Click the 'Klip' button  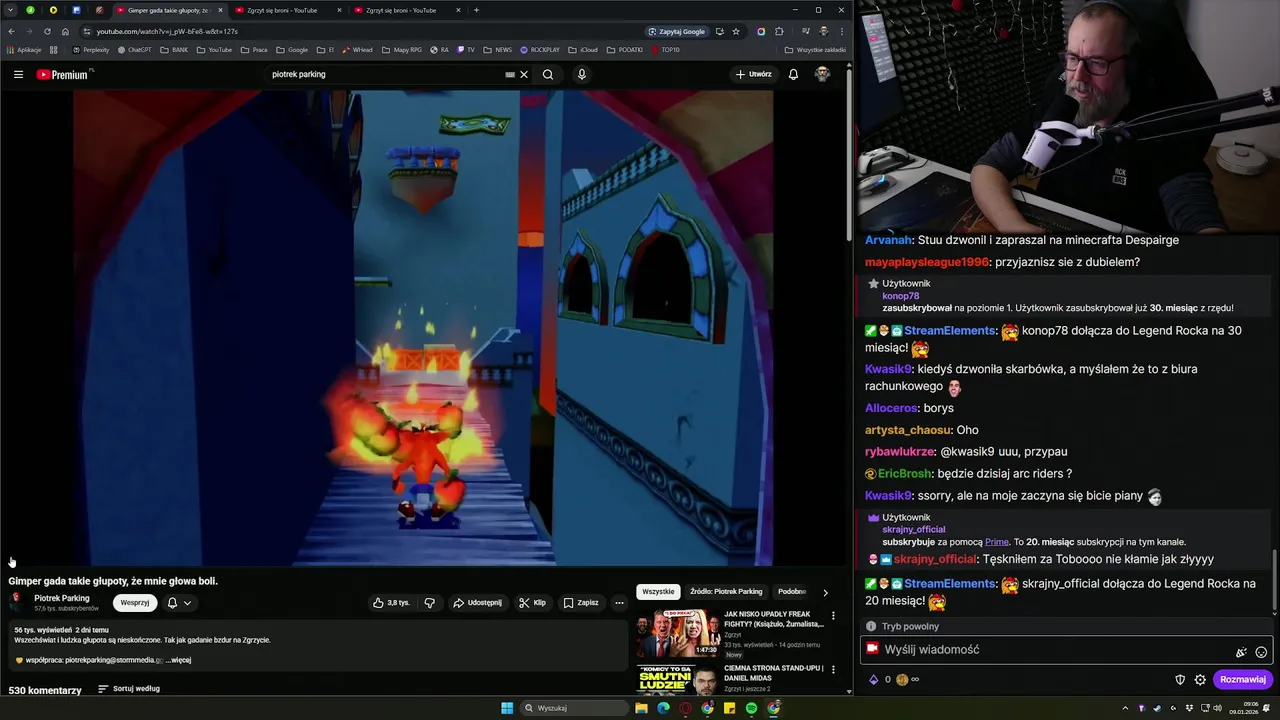[532, 603]
